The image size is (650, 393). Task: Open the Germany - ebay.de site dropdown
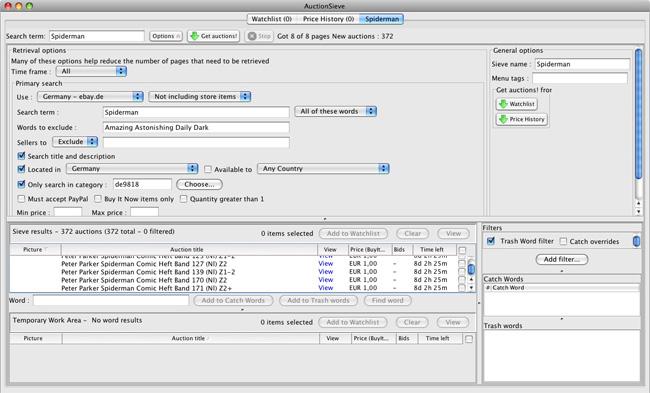pyautogui.click(x=90, y=97)
